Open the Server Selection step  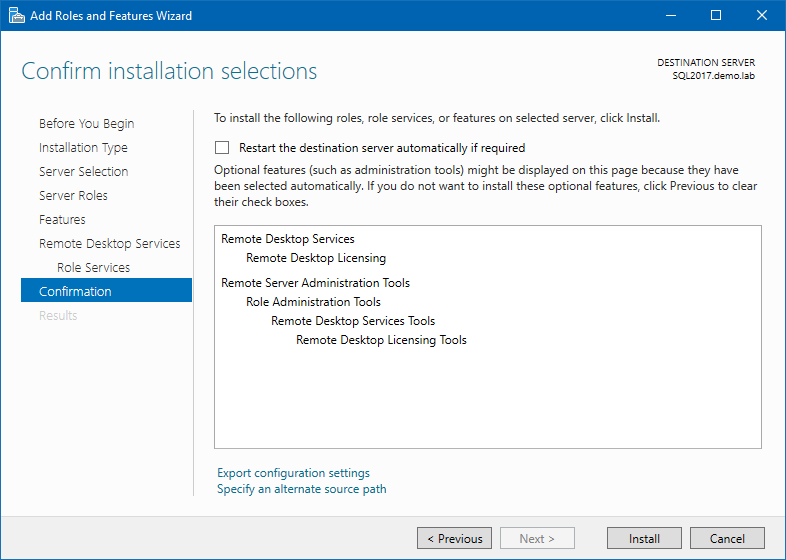[83, 172]
